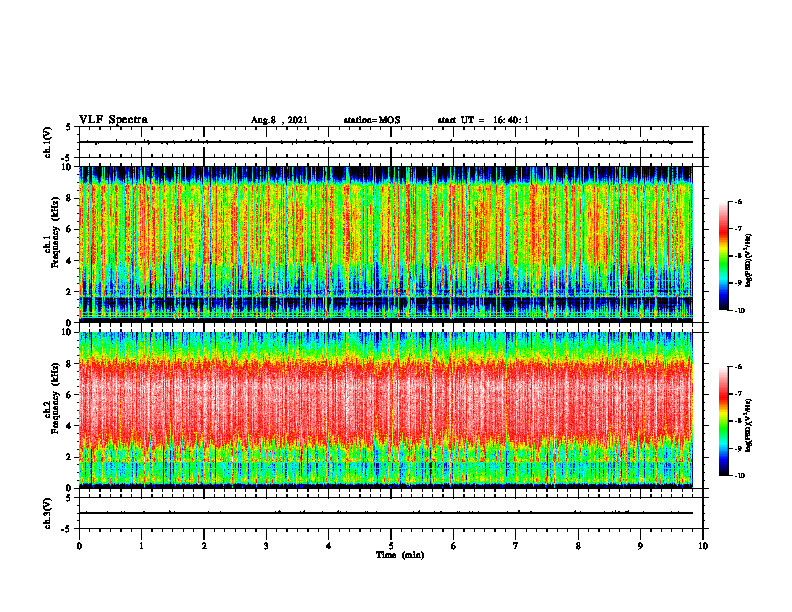
Task: Click the log(PSD) unit label beside ch.2 colorbar
Action: (x=749, y=425)
